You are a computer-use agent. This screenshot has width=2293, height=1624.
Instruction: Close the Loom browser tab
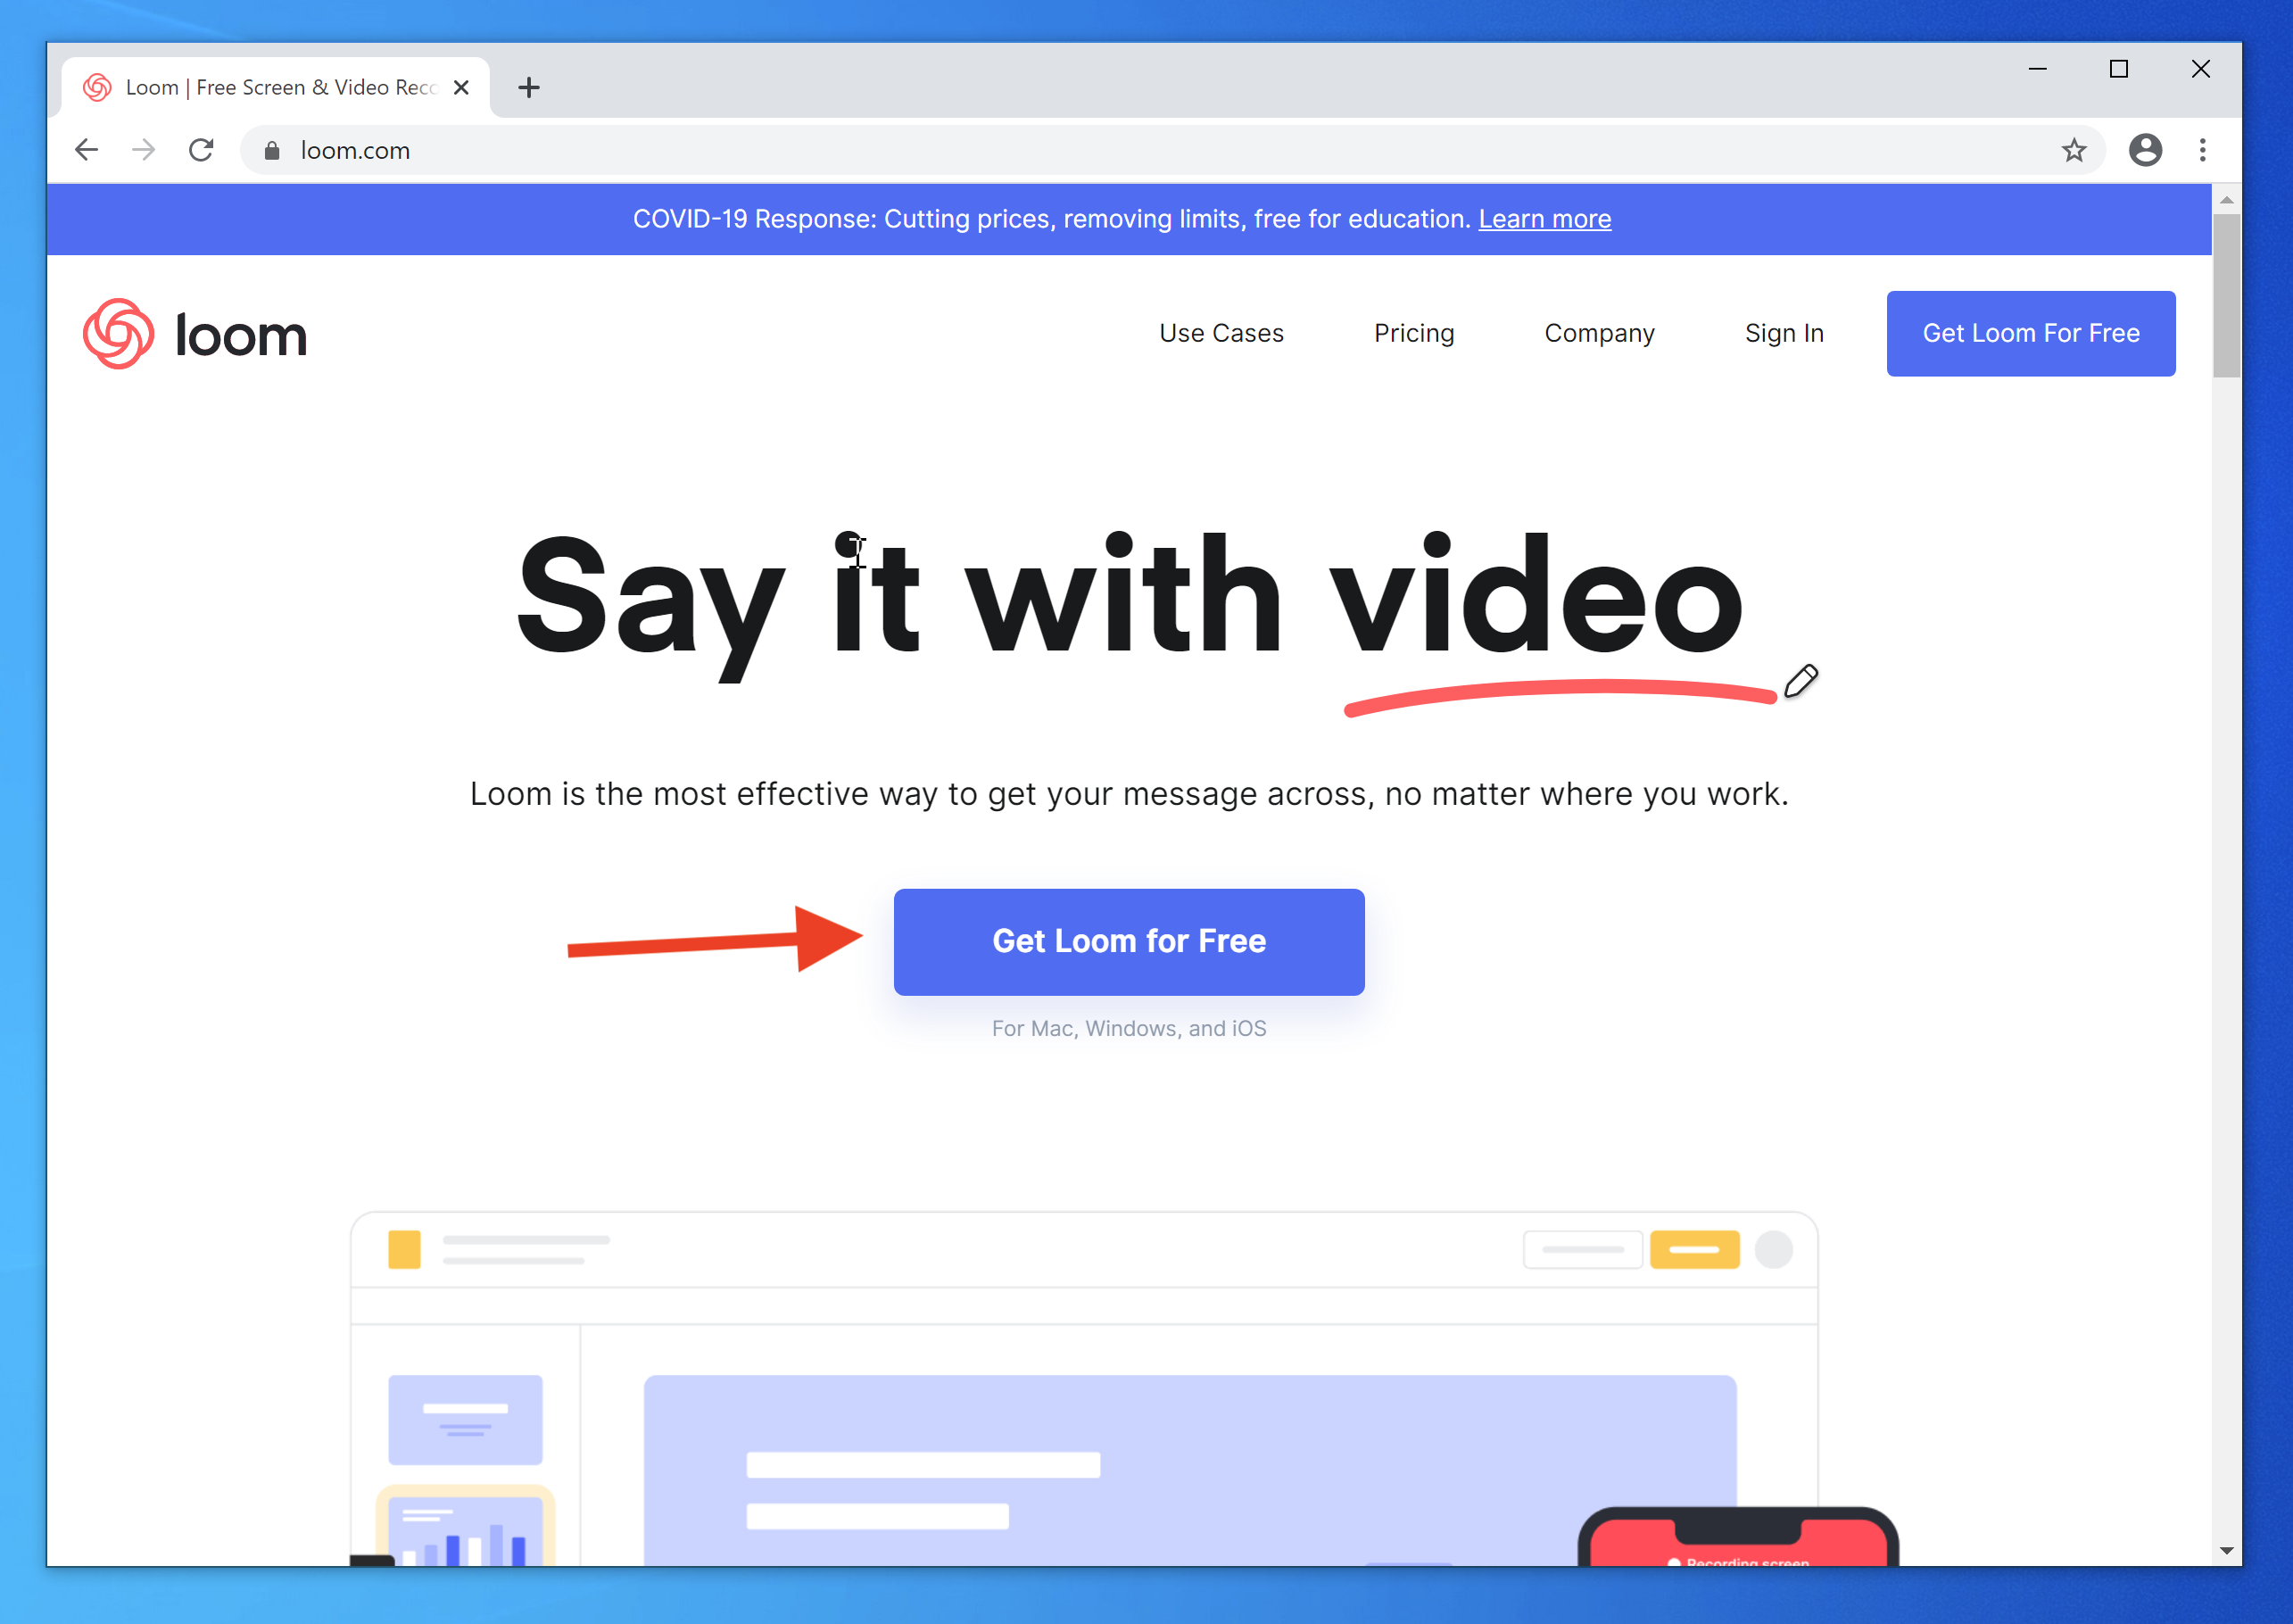(x=461, y=88)
